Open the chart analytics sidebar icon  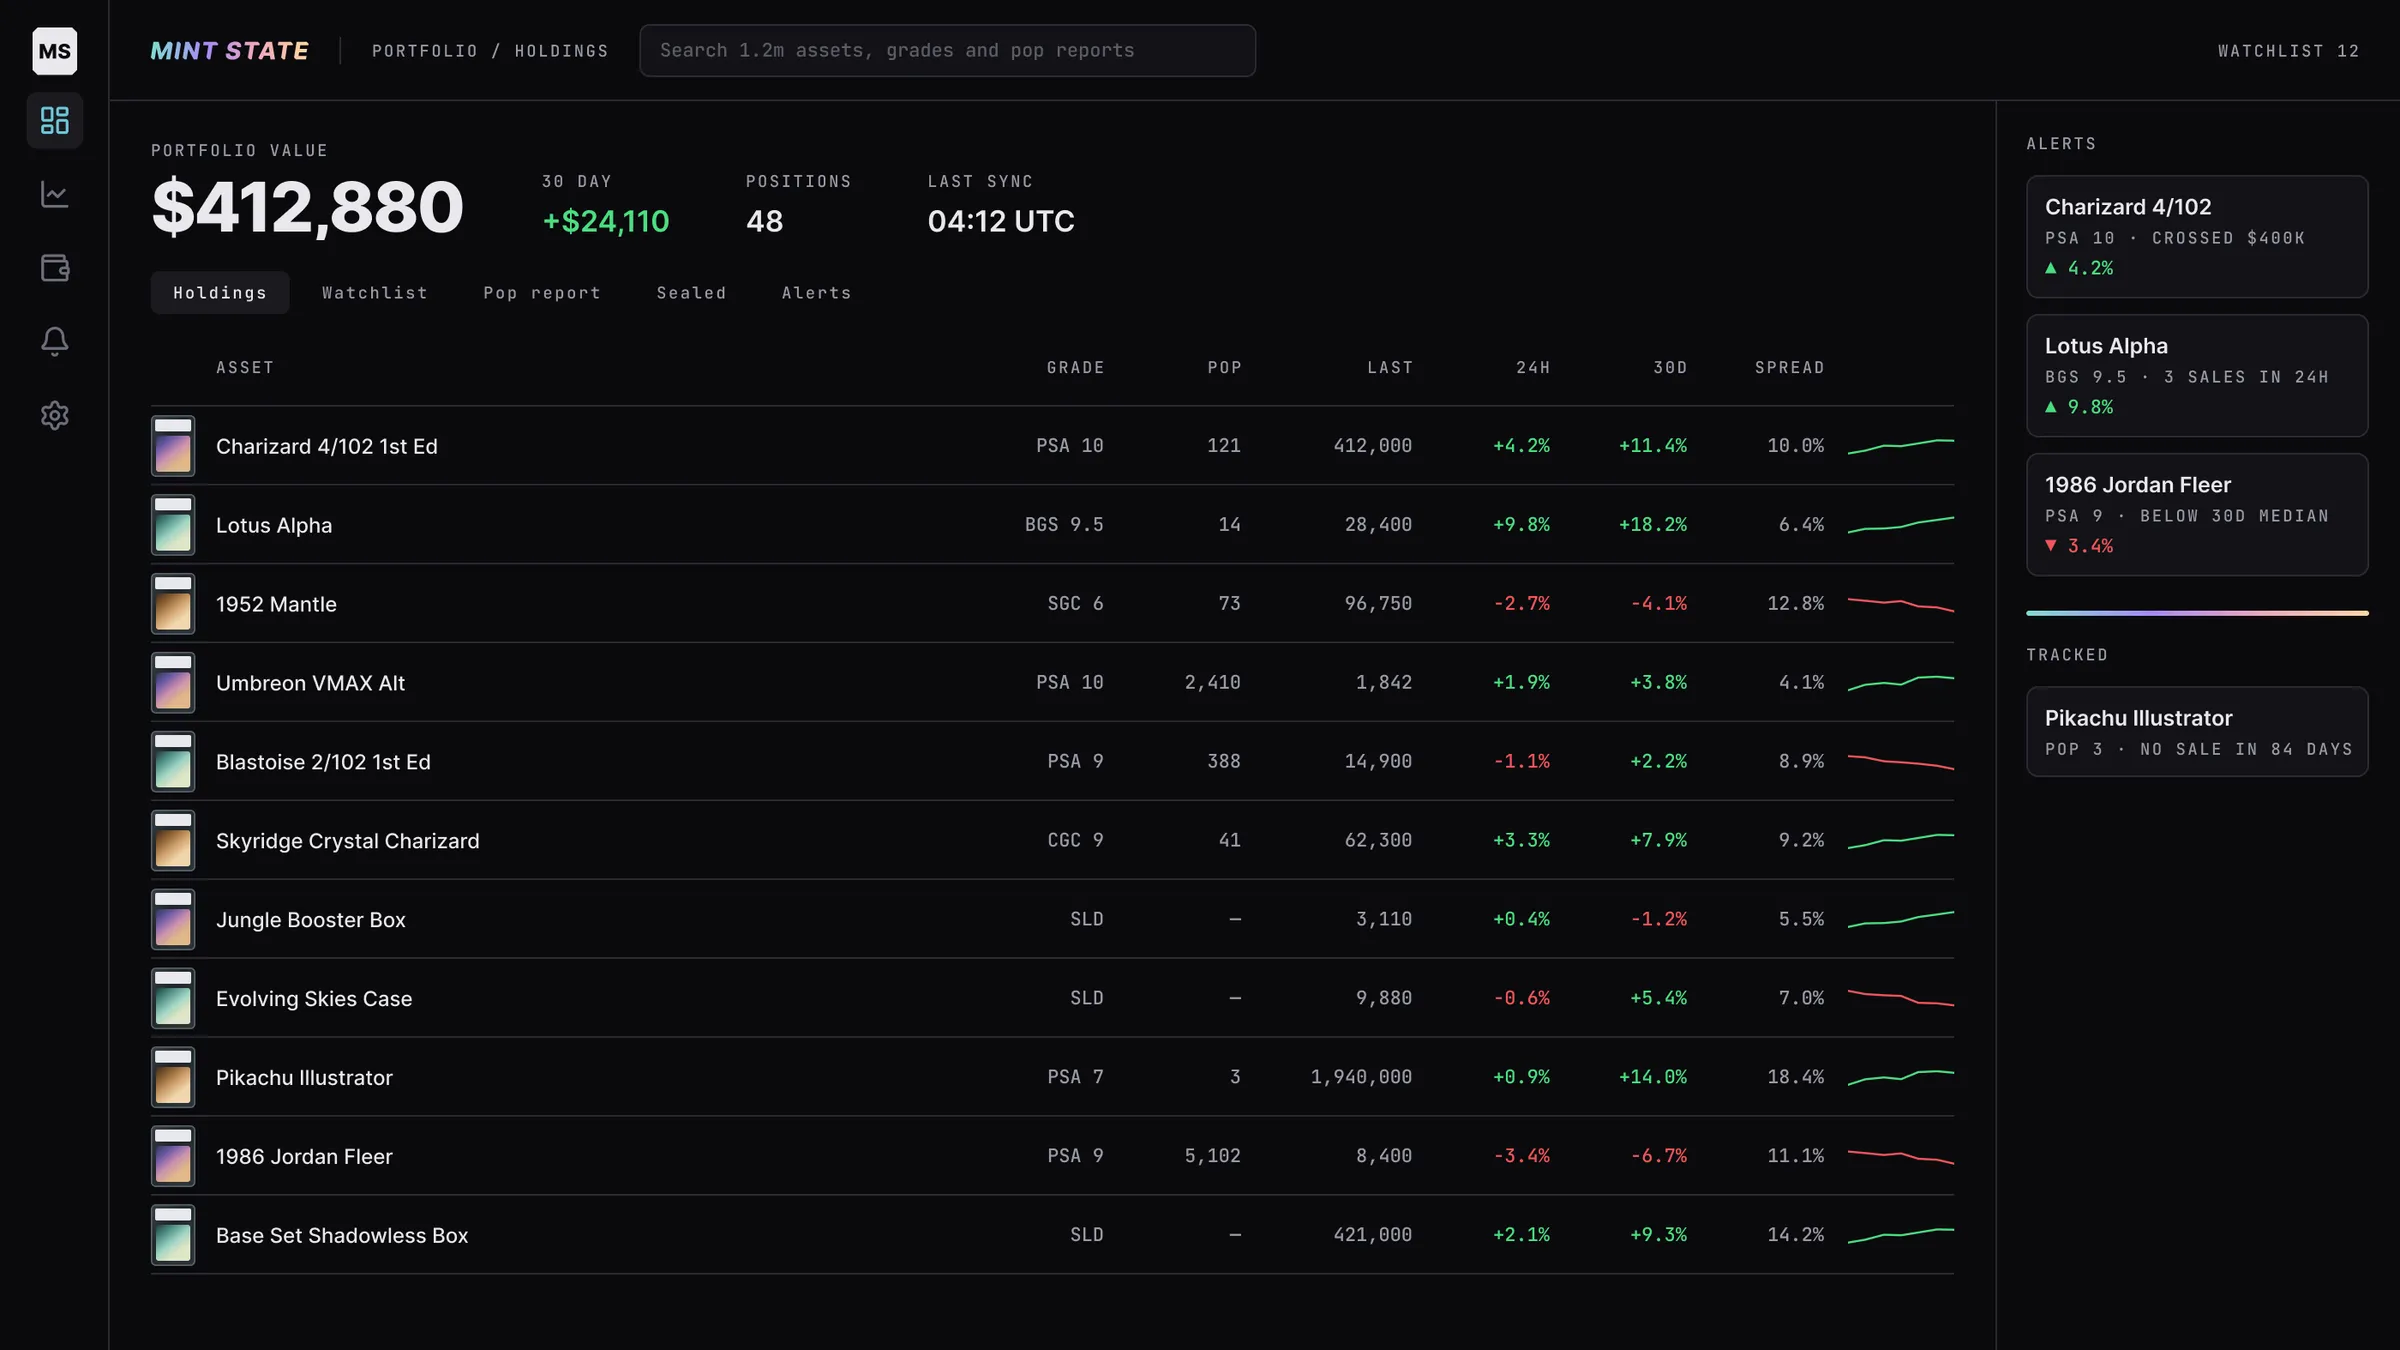coord(55,194)
